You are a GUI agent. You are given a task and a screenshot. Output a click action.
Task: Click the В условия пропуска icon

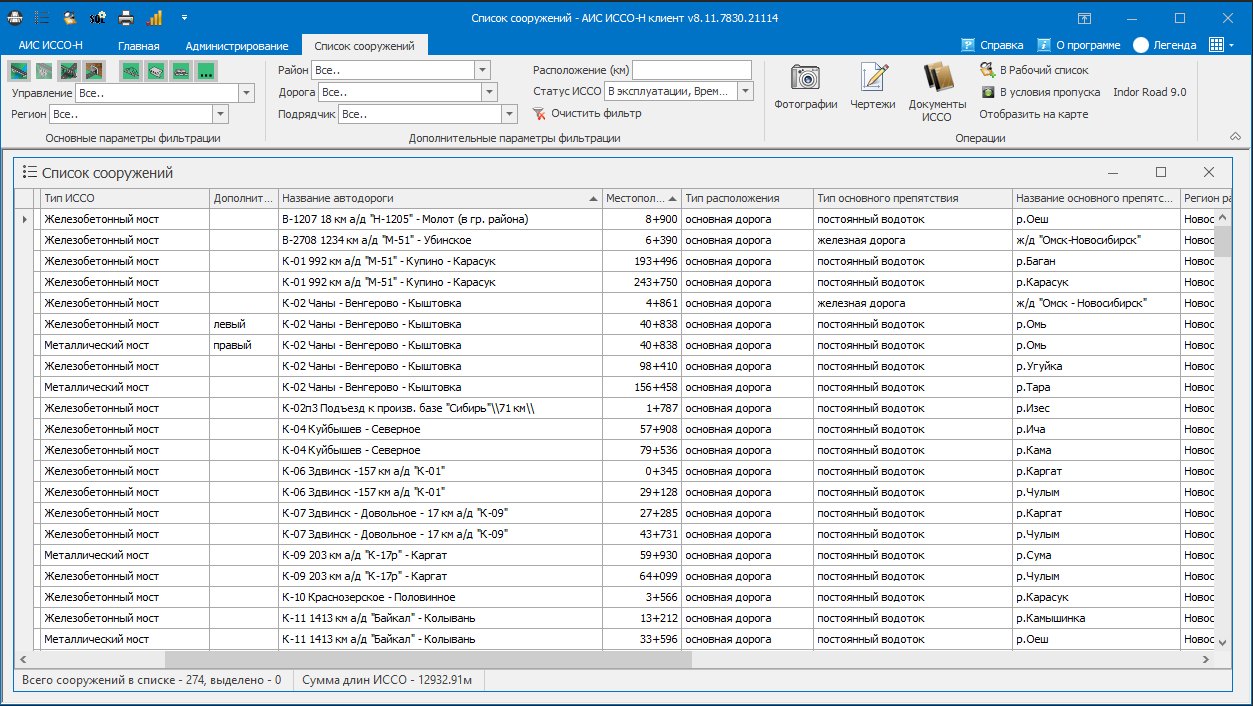pos(987,92)
